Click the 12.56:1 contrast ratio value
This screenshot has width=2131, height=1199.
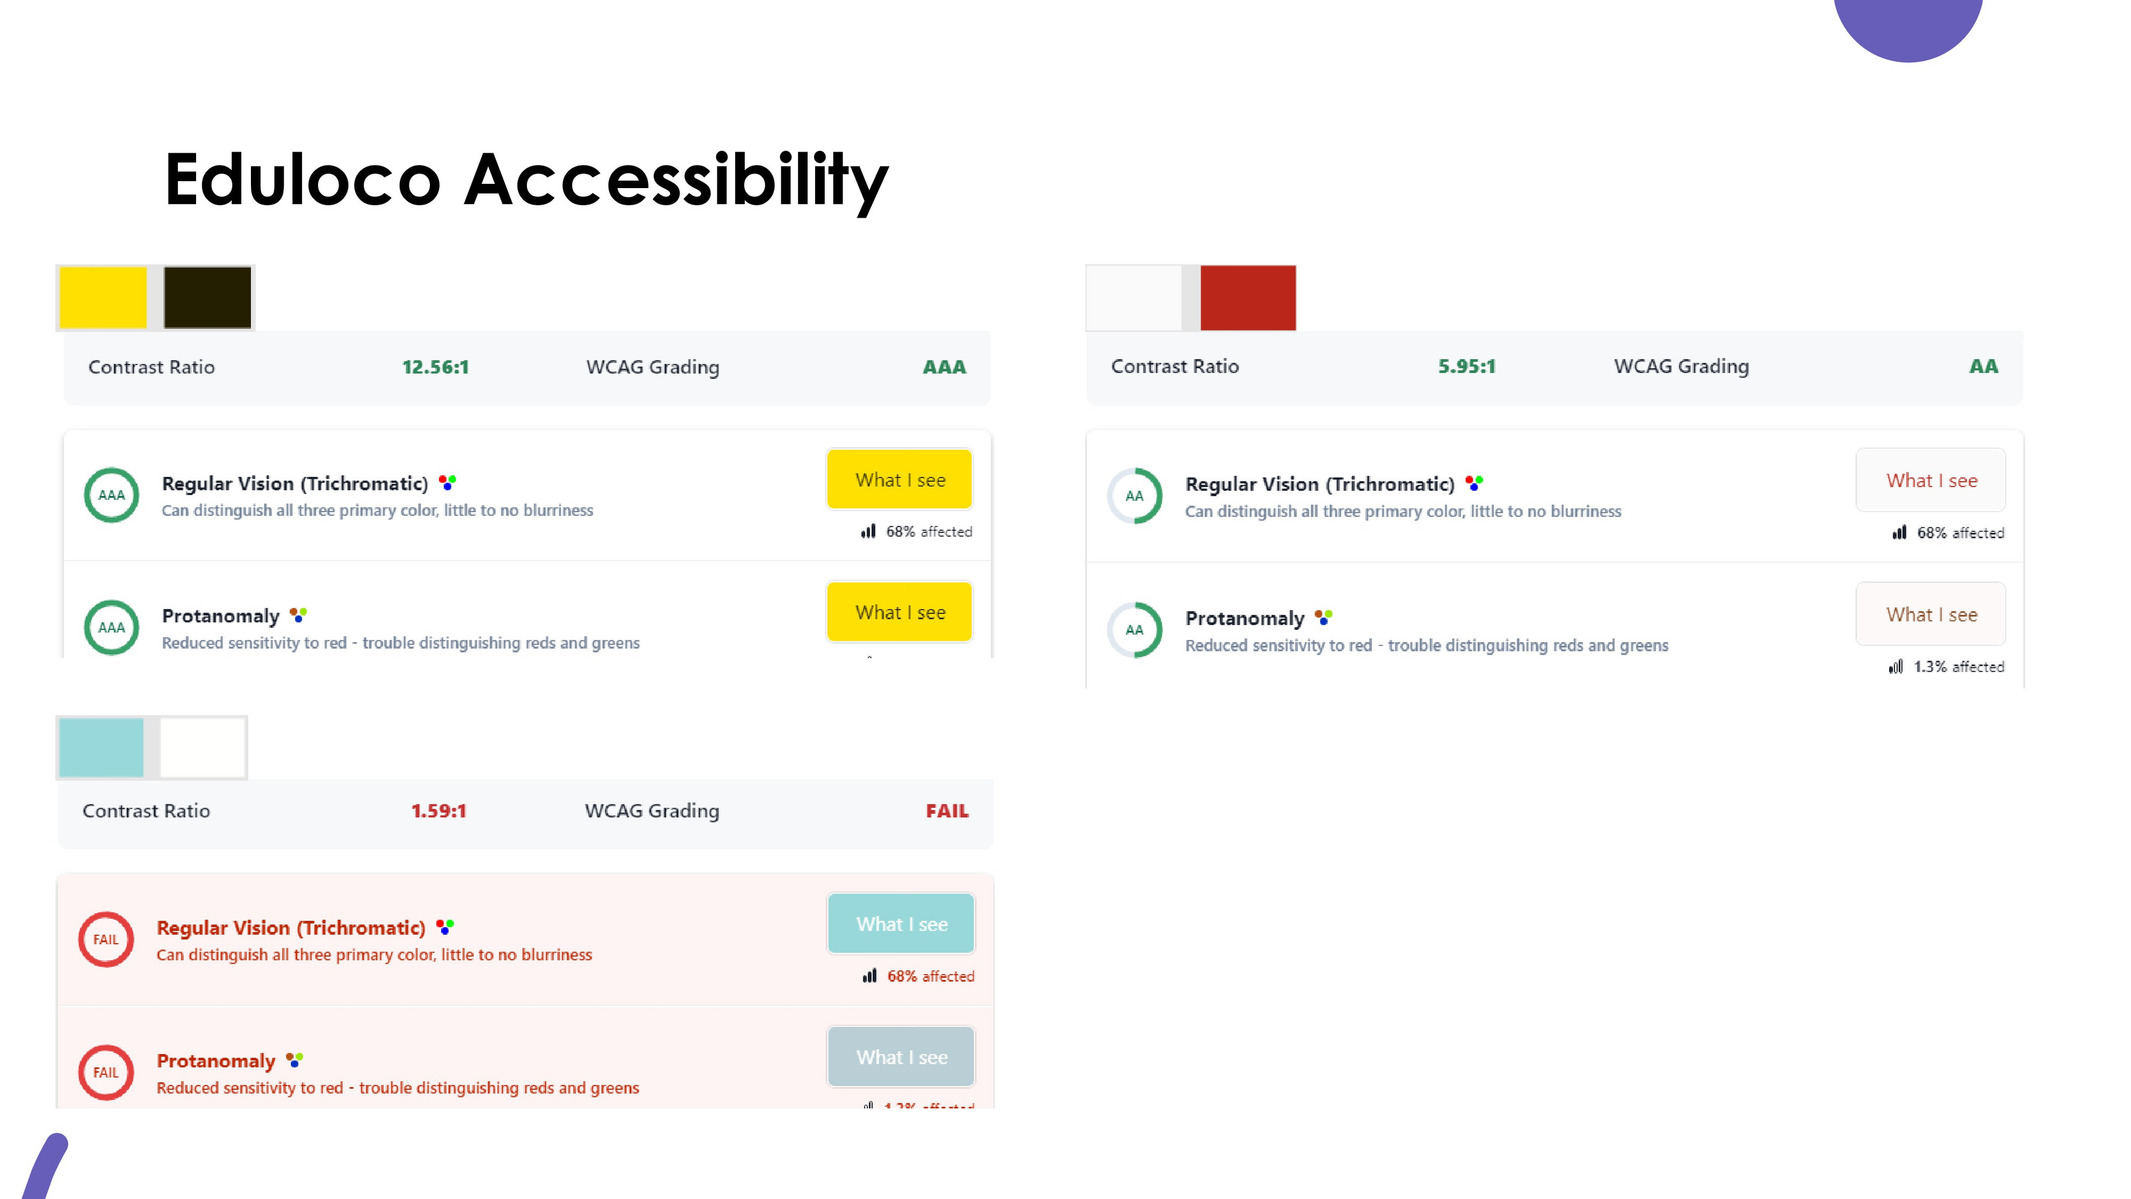pyautogui.click(x=435, y=367)
